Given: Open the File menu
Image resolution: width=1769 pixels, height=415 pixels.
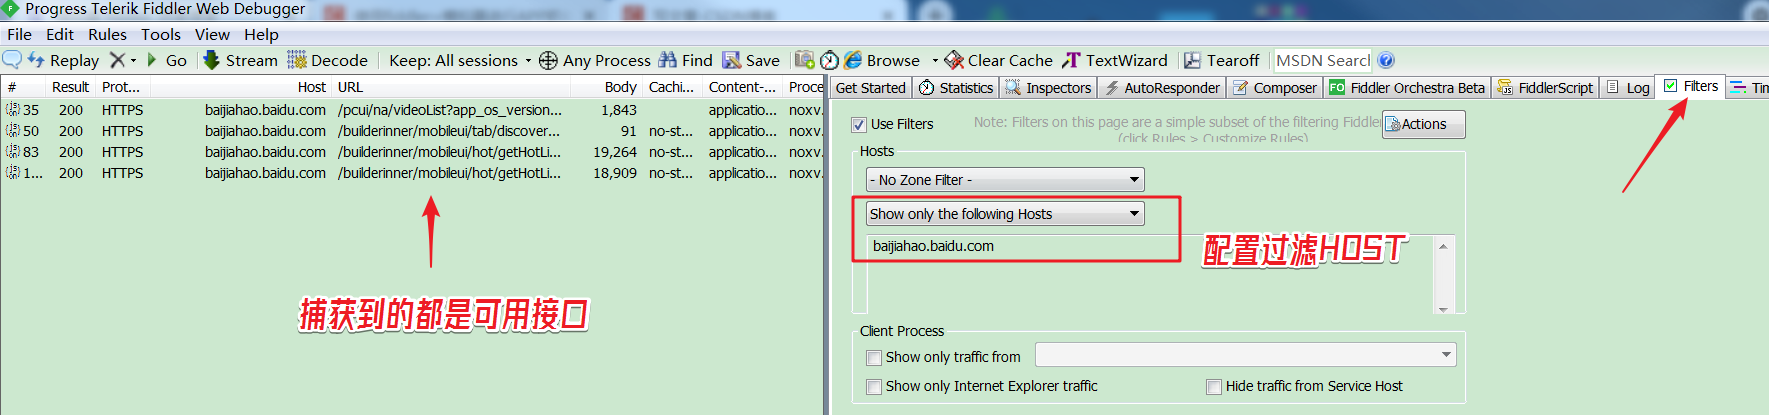Looking at the screenshot, I should point(19,34).
